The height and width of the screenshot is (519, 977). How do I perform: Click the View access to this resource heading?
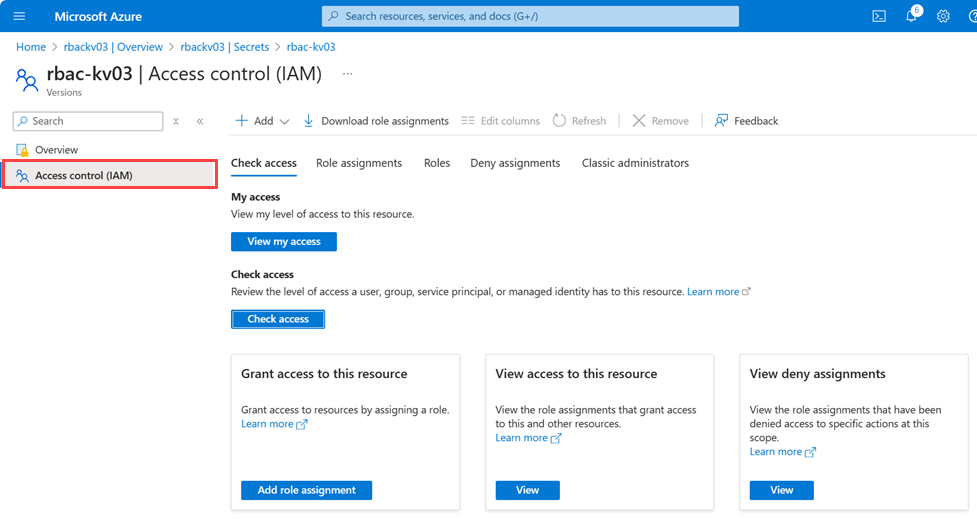click(576, 374)
